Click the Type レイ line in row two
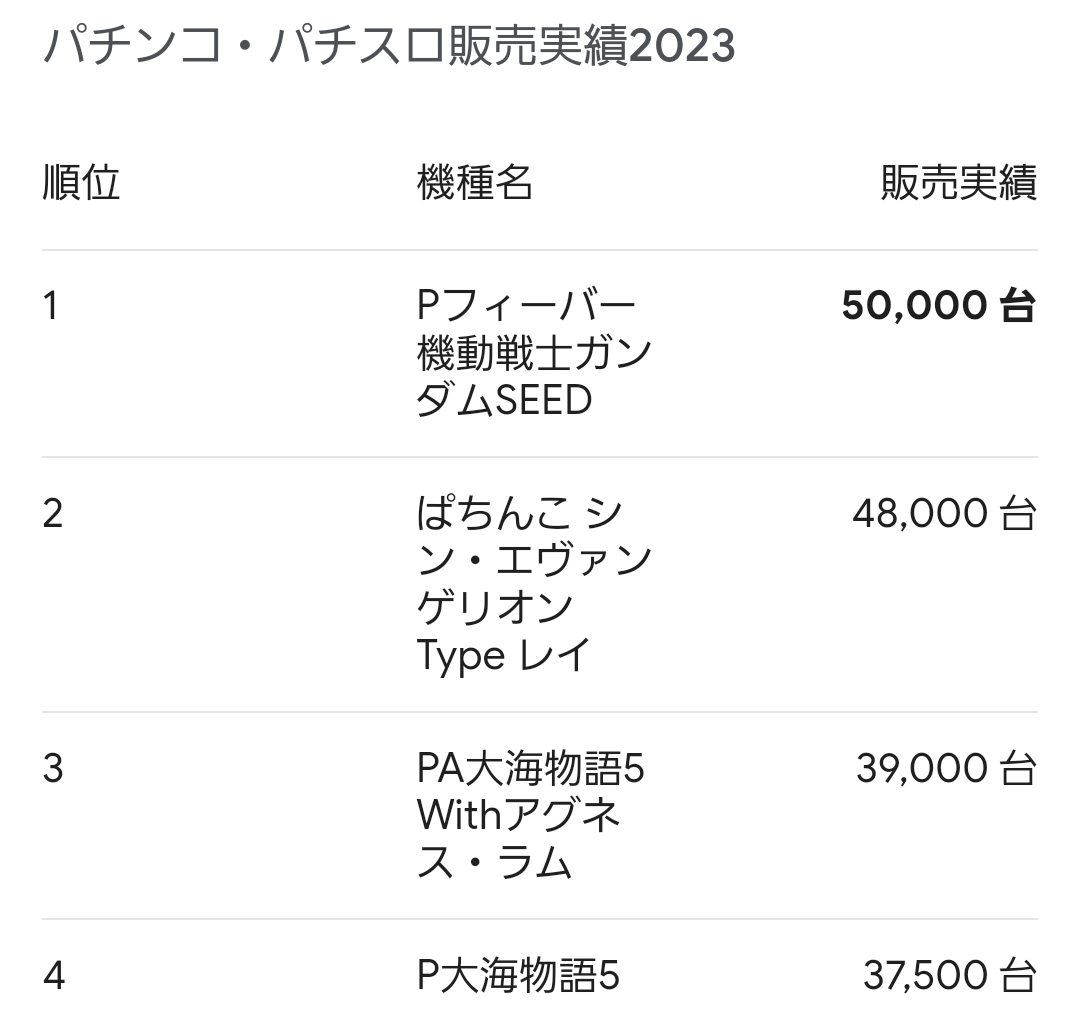Image resolution: width=1080 pixels, height=1013 pixels. 504,656
